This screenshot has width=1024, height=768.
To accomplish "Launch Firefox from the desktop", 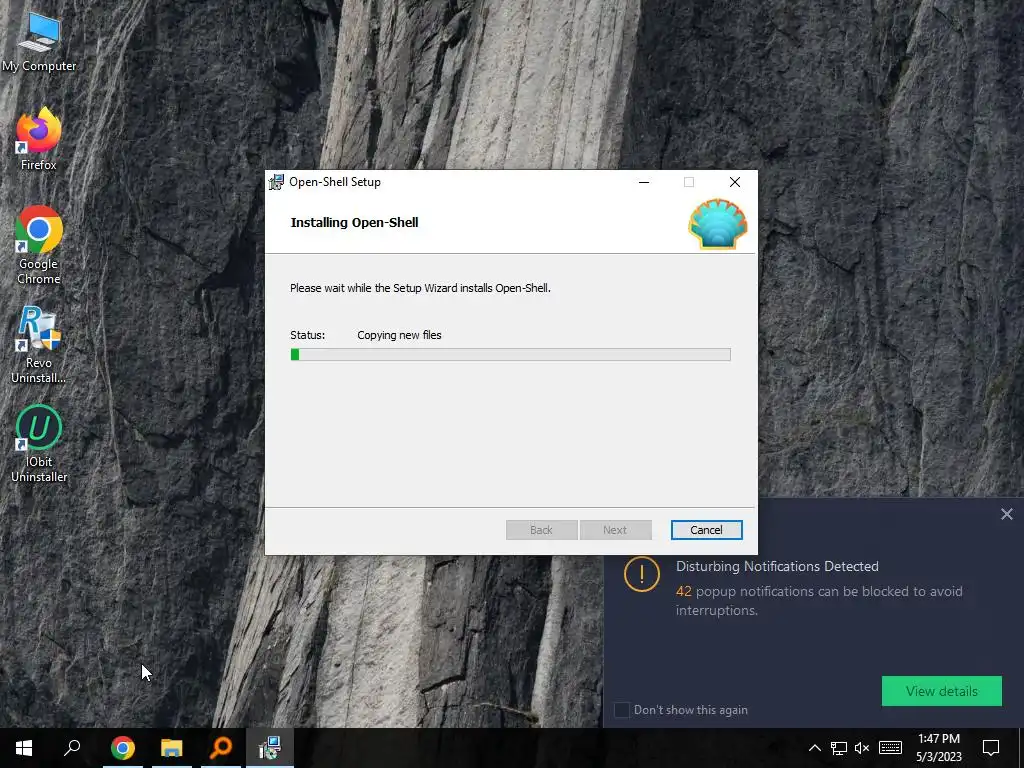I will 39,138.
